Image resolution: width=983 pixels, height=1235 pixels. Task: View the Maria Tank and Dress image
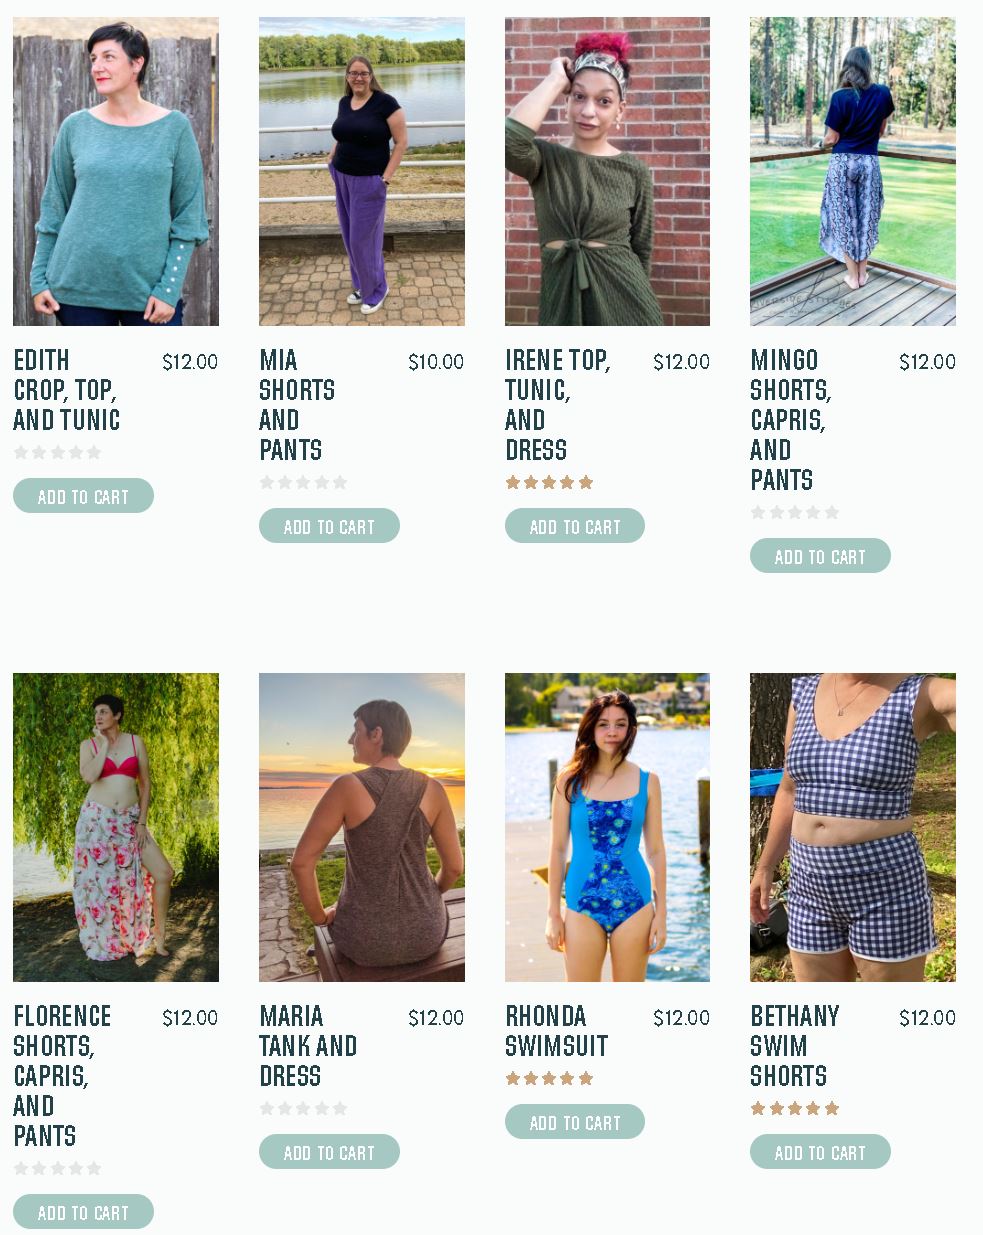click(362, 827)
